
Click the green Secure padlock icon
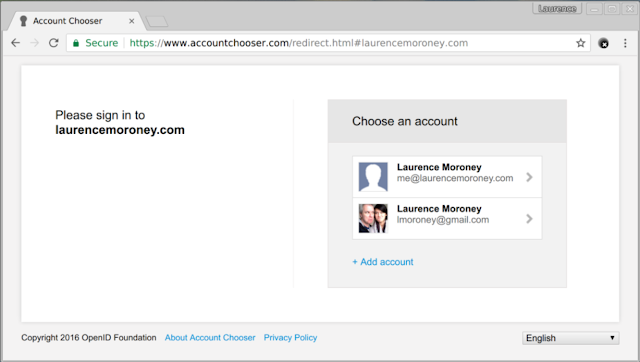point(76,43)
